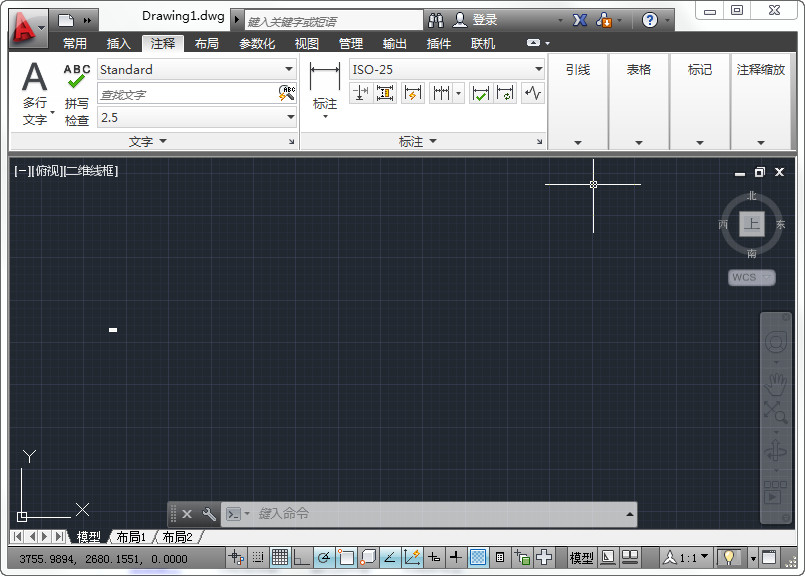Switch to the 插入 ribbon tab

119,44
